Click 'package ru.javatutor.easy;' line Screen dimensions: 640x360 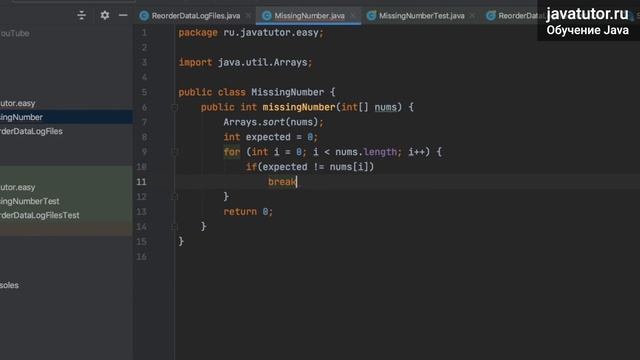(251, 33)
